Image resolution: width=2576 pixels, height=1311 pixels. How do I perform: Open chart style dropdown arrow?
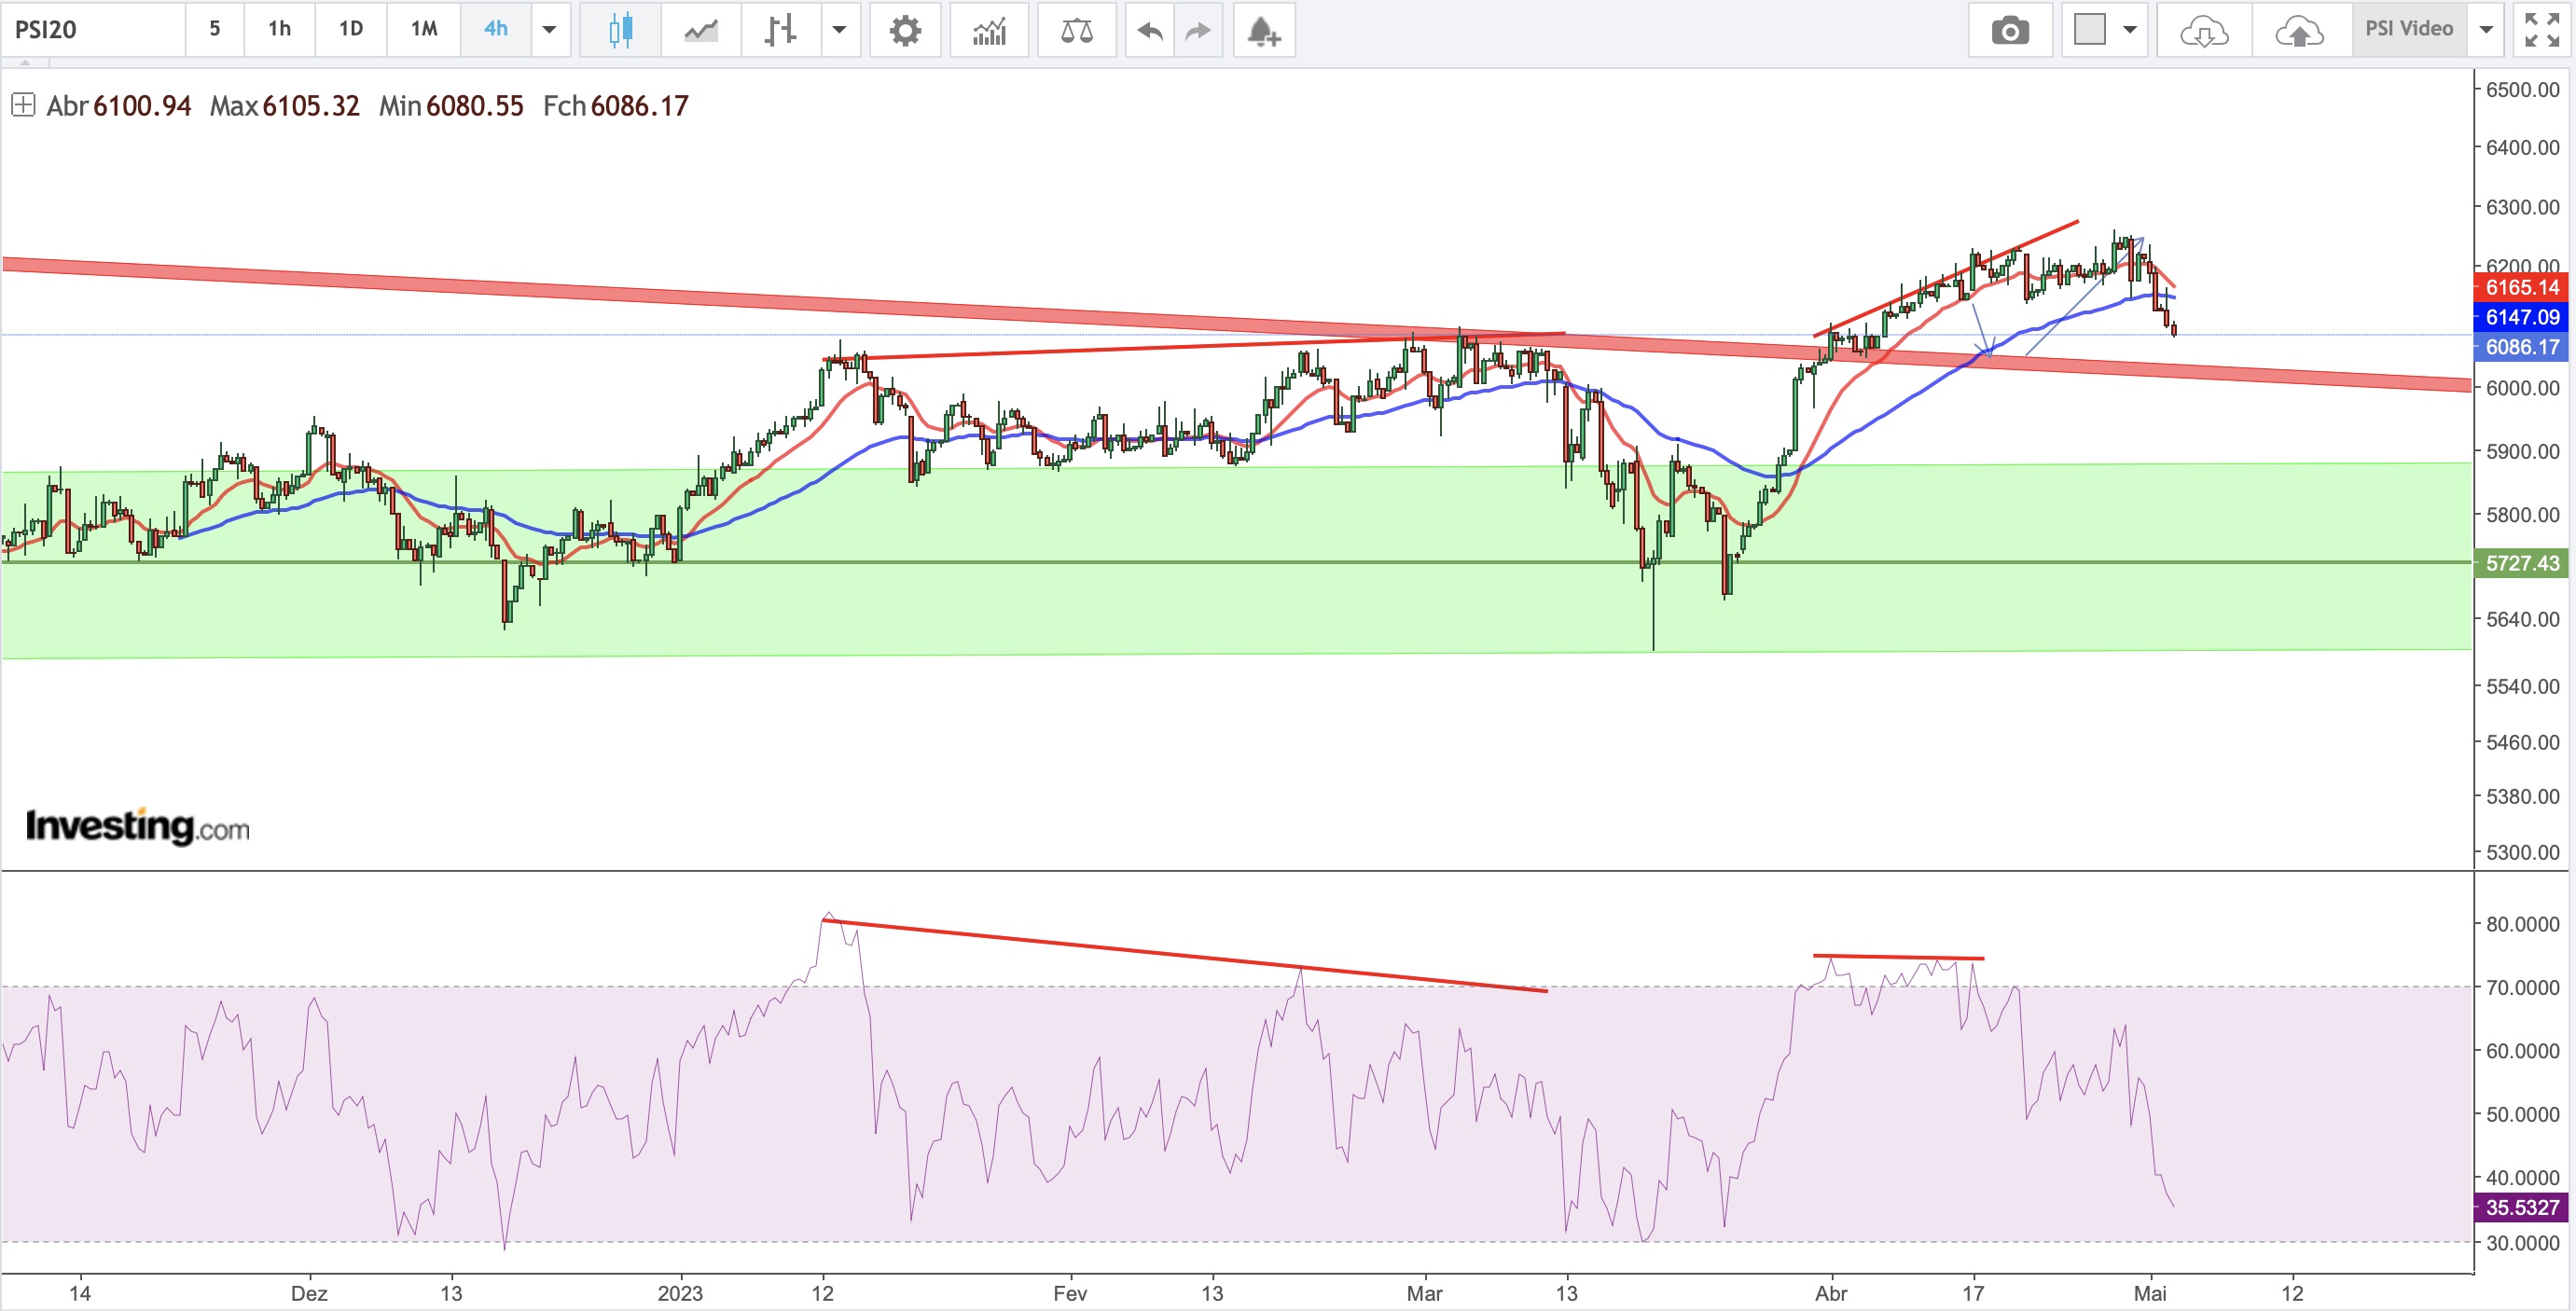coord(840,30)
